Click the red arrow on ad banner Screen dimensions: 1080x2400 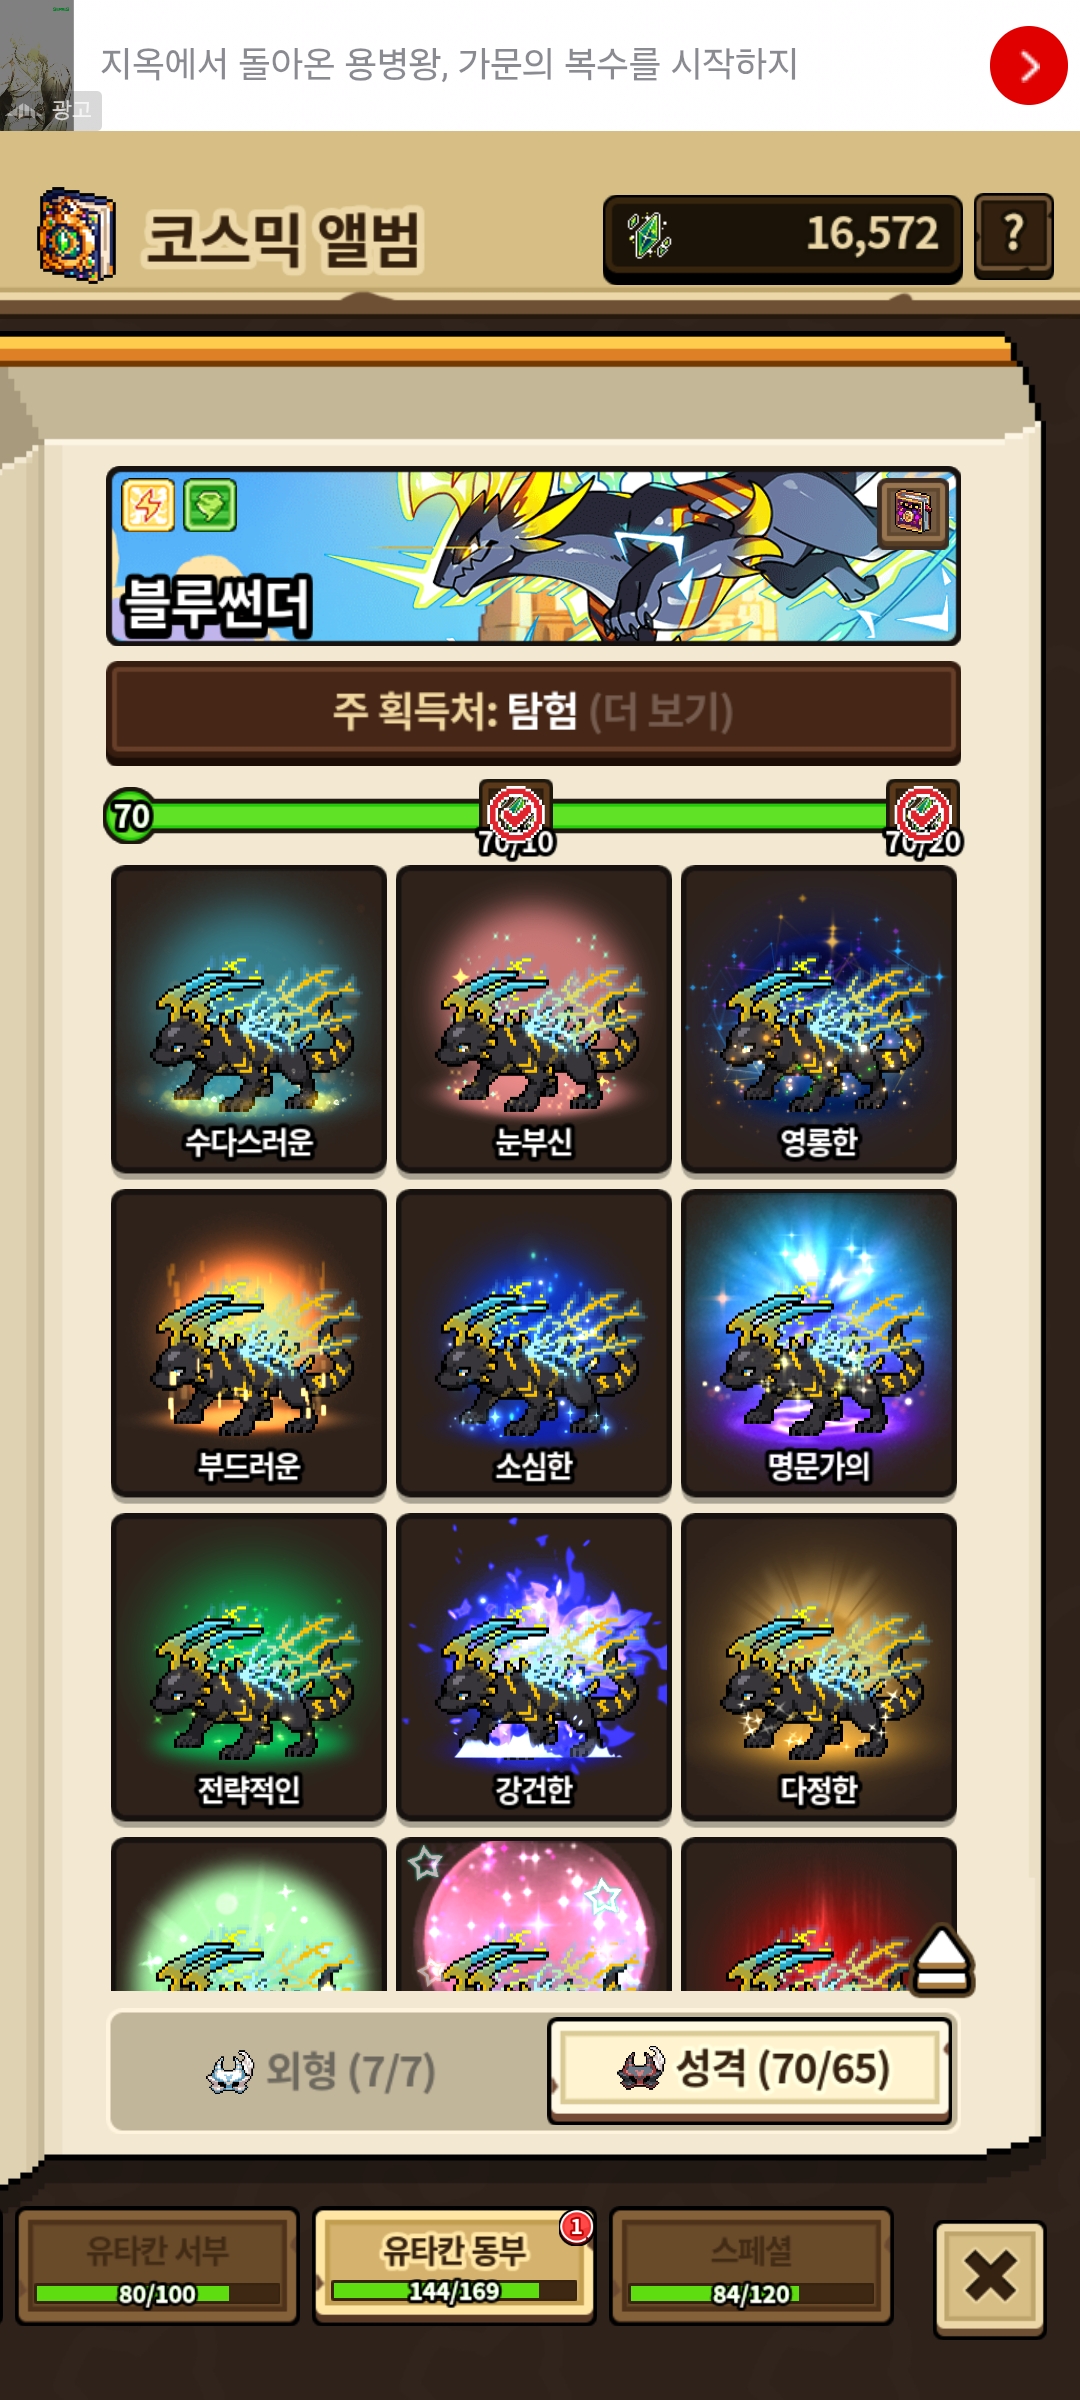click(x=1028, y=66)
